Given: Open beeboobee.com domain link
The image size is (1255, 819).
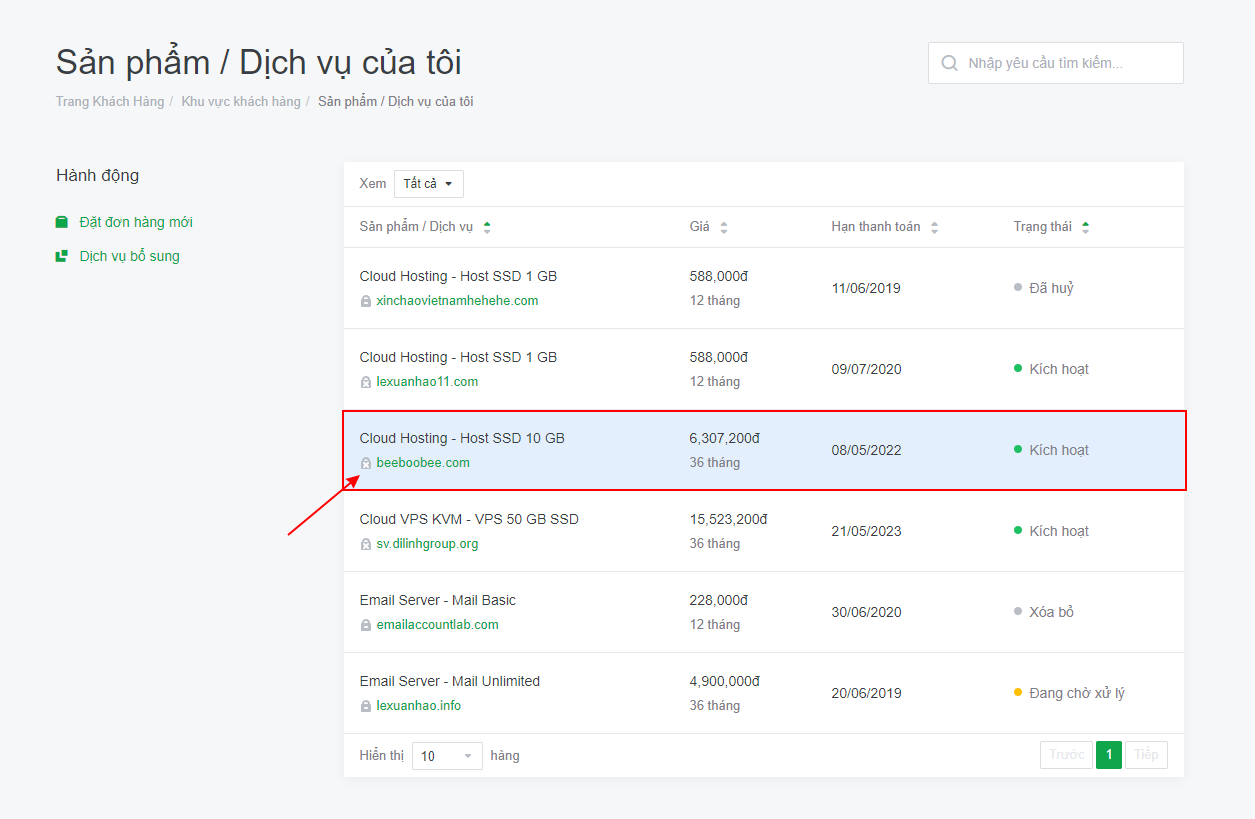Looking at the screenshot, I should click(423, 463).
